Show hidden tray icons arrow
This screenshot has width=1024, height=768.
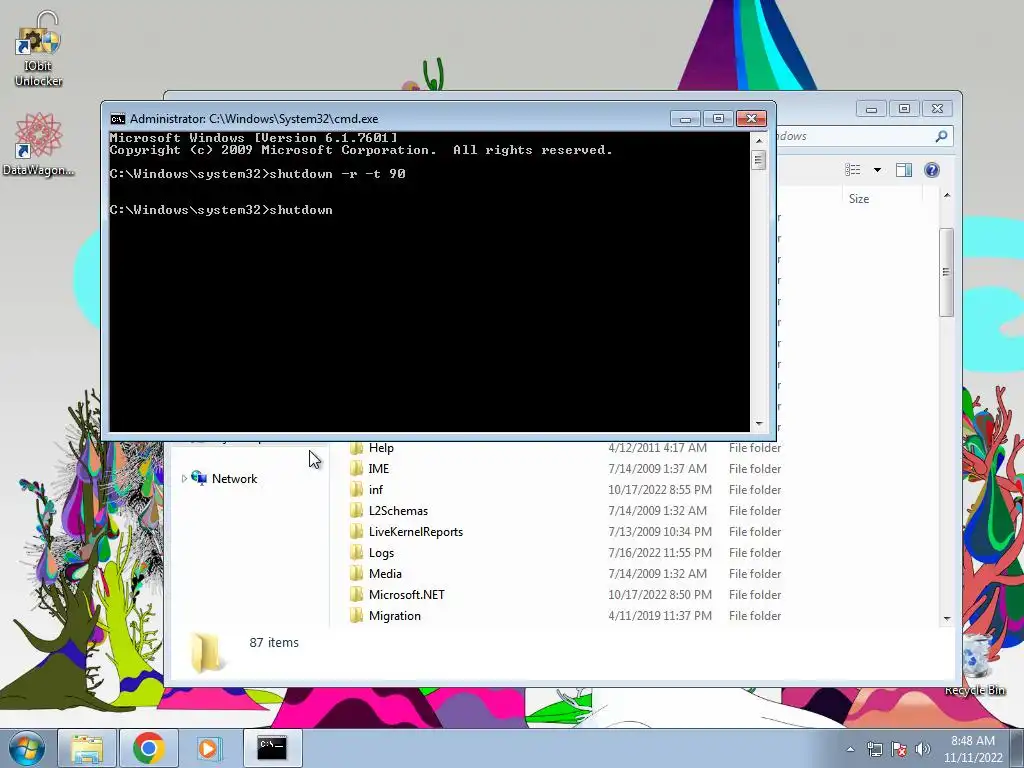coord(850,749)
